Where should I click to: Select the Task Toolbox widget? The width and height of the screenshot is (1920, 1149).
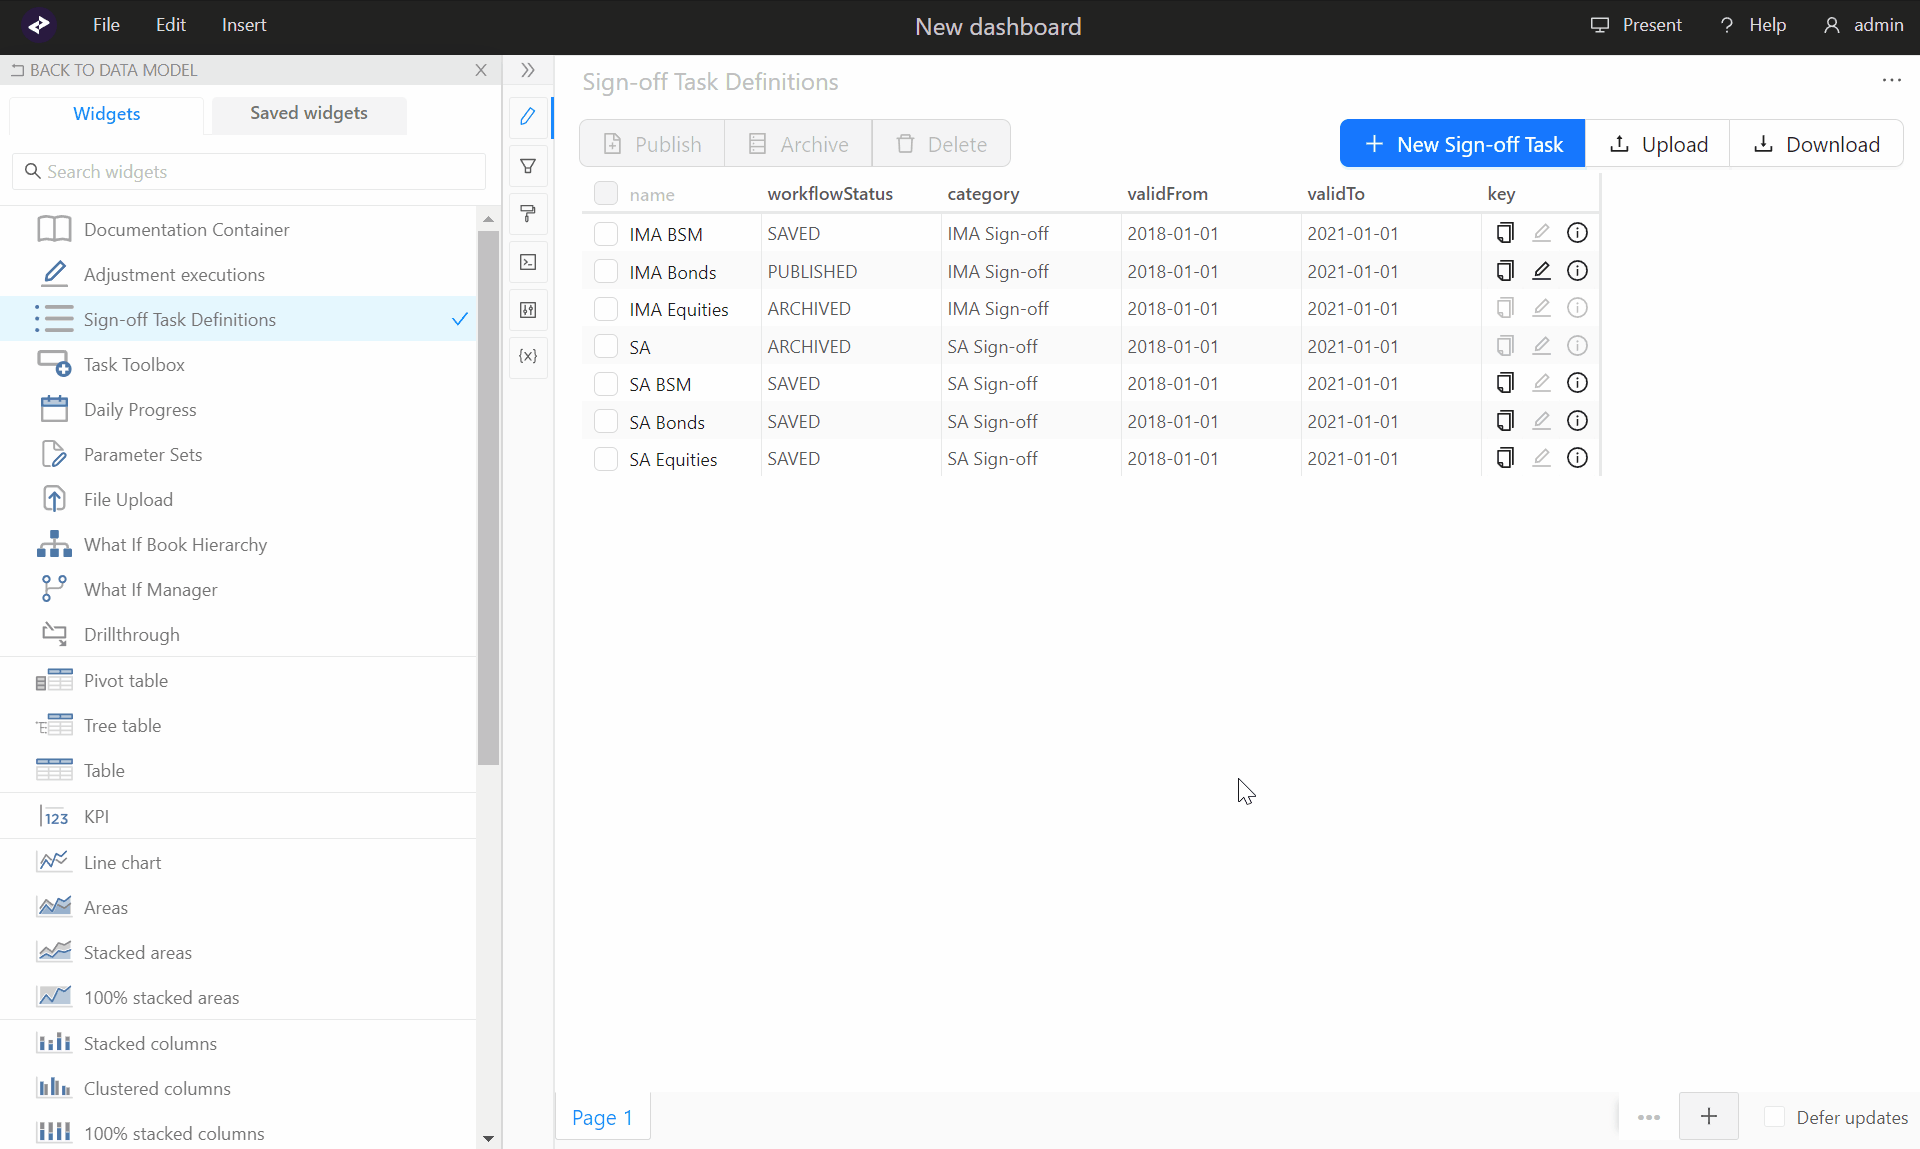tap(238, 364)
